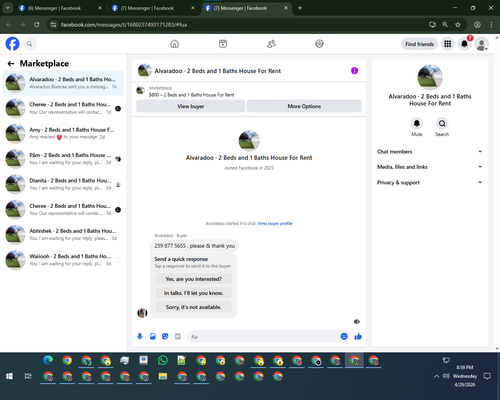Open the Abhishek conversation
Screen dimensions: 500x400
[63, 235]
